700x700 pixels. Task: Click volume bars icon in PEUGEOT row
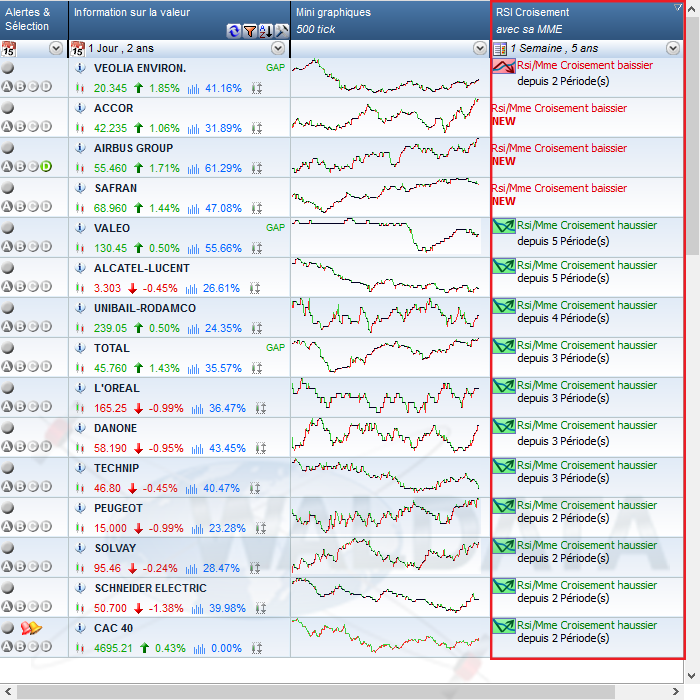click(x=197, y=529)
